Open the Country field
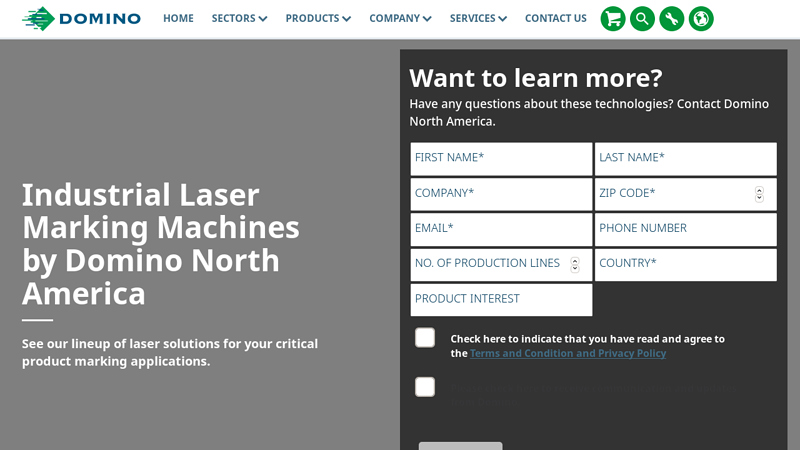Screen dimensions: 800x450 pyautogui.click(x=686, y=264)
